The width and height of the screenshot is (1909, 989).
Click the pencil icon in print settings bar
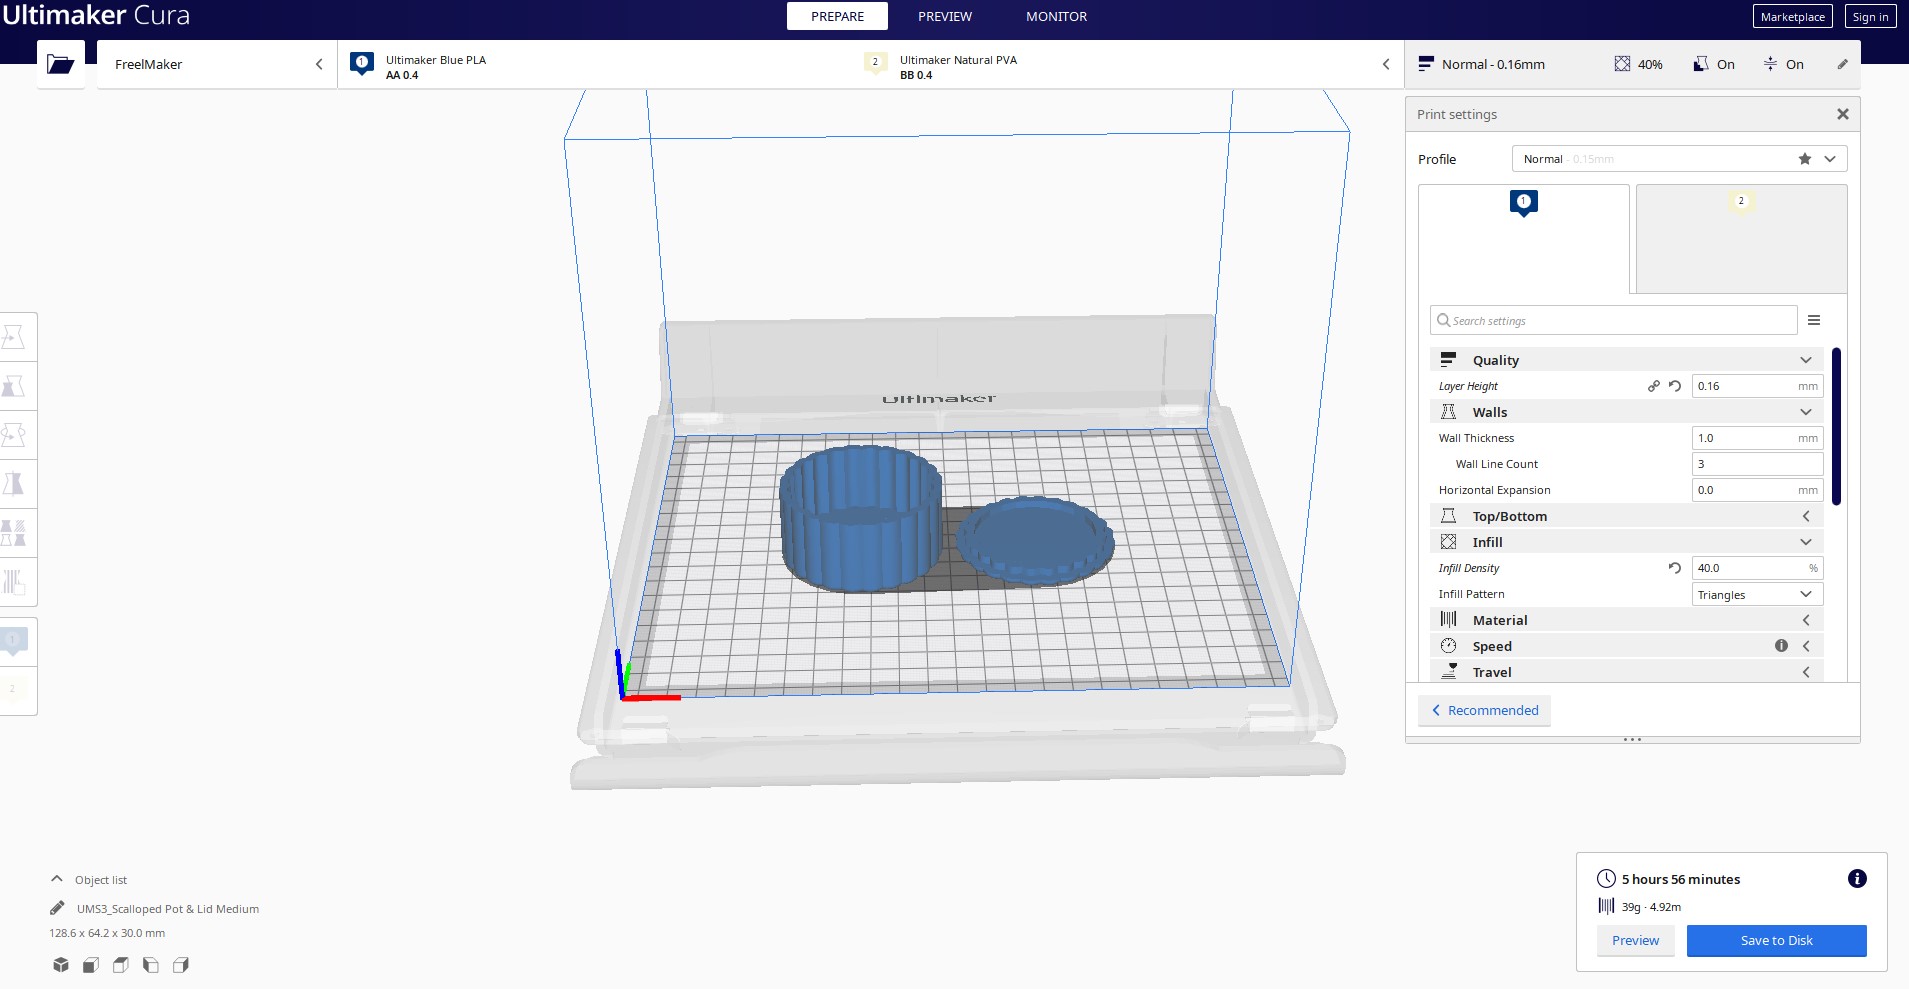[1843, 64]
